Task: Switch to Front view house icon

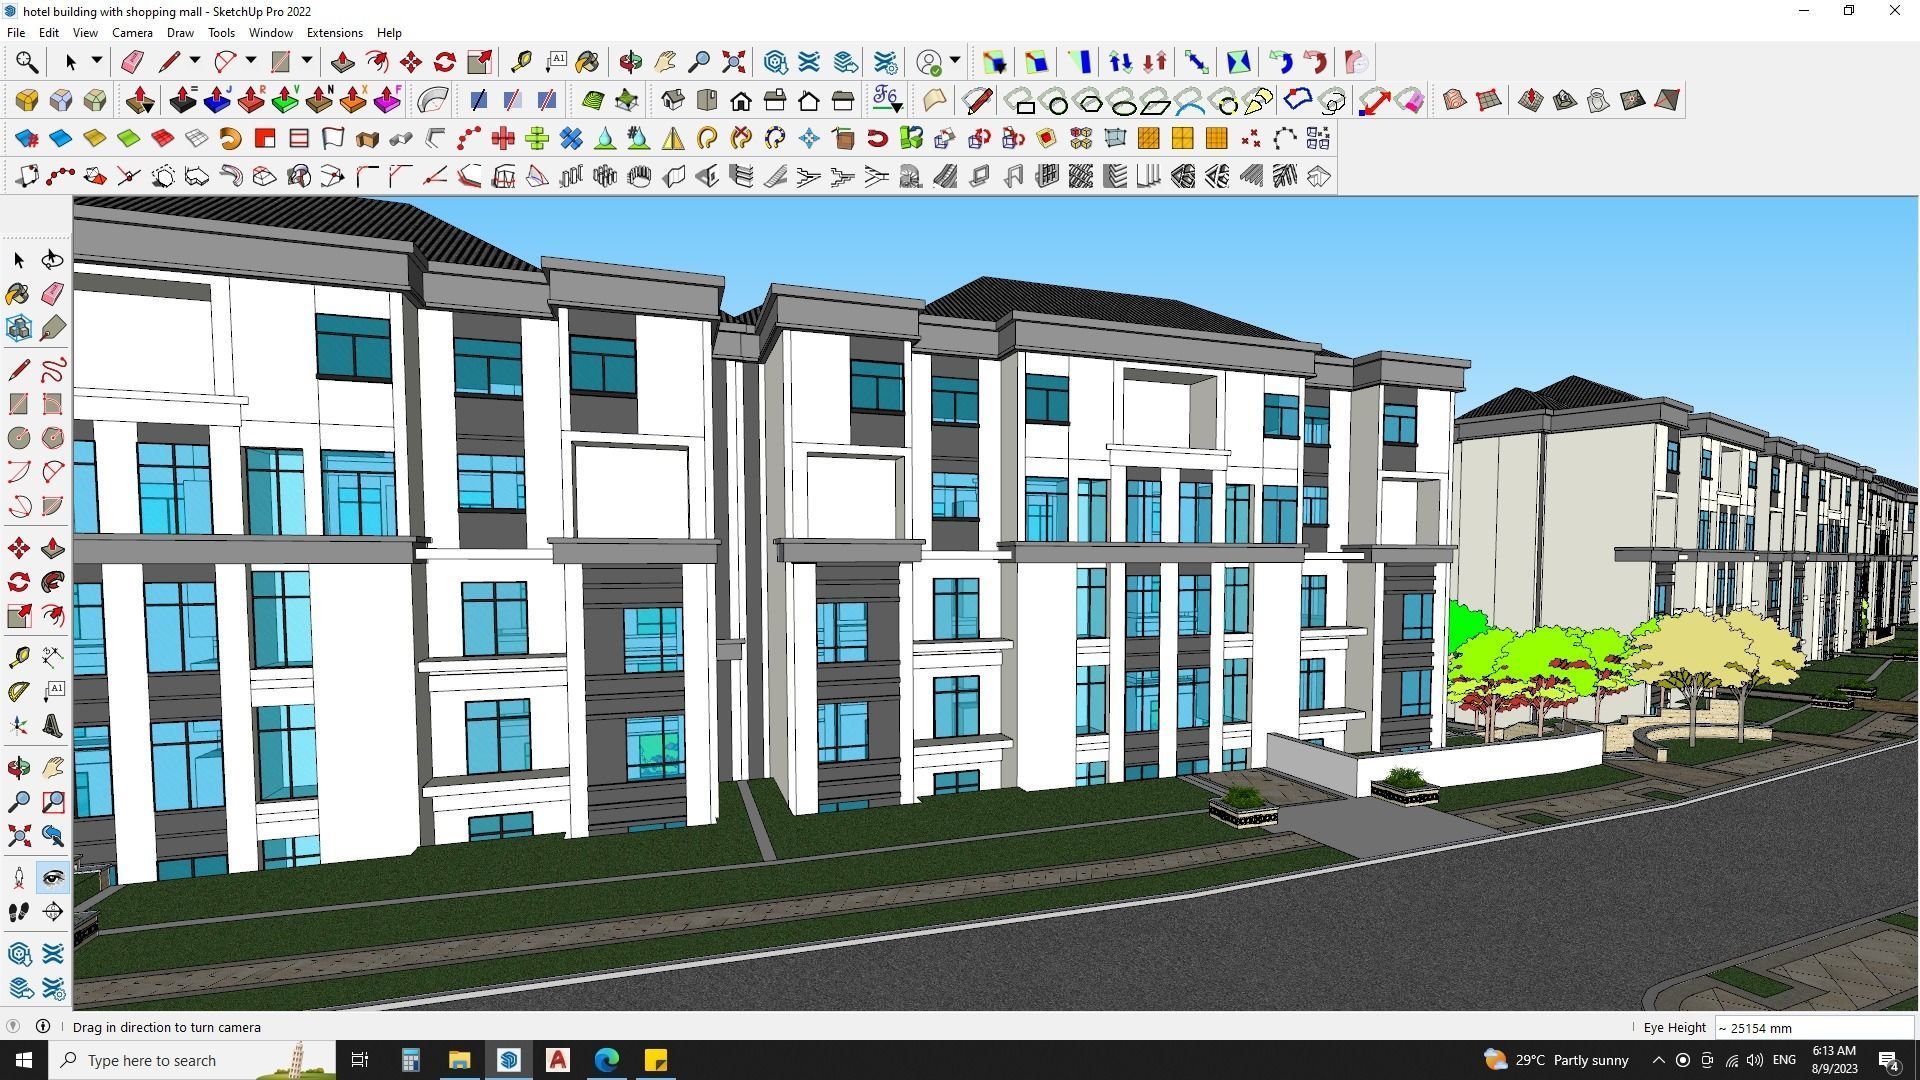Action: point(741,100)
